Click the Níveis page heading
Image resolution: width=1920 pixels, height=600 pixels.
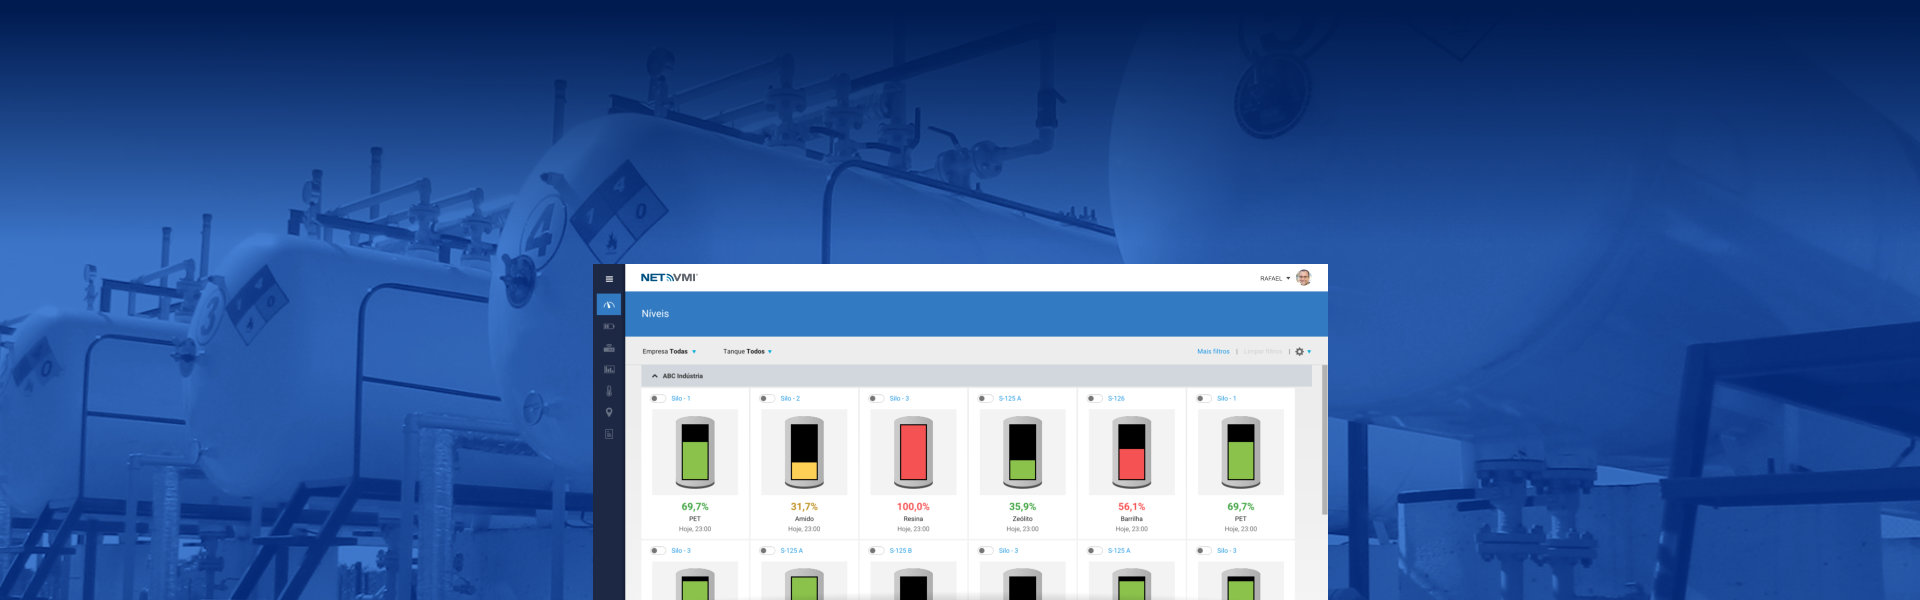(x=655, y=314)
